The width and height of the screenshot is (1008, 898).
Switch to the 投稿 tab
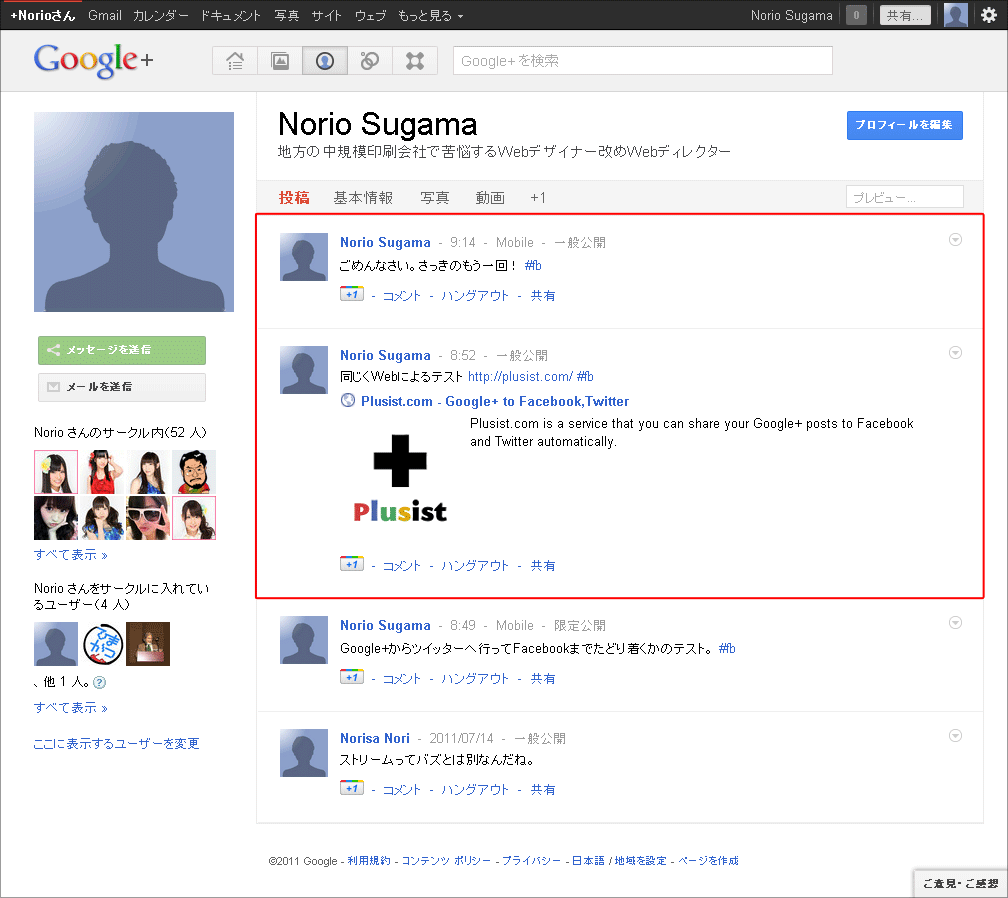[294, 197]
